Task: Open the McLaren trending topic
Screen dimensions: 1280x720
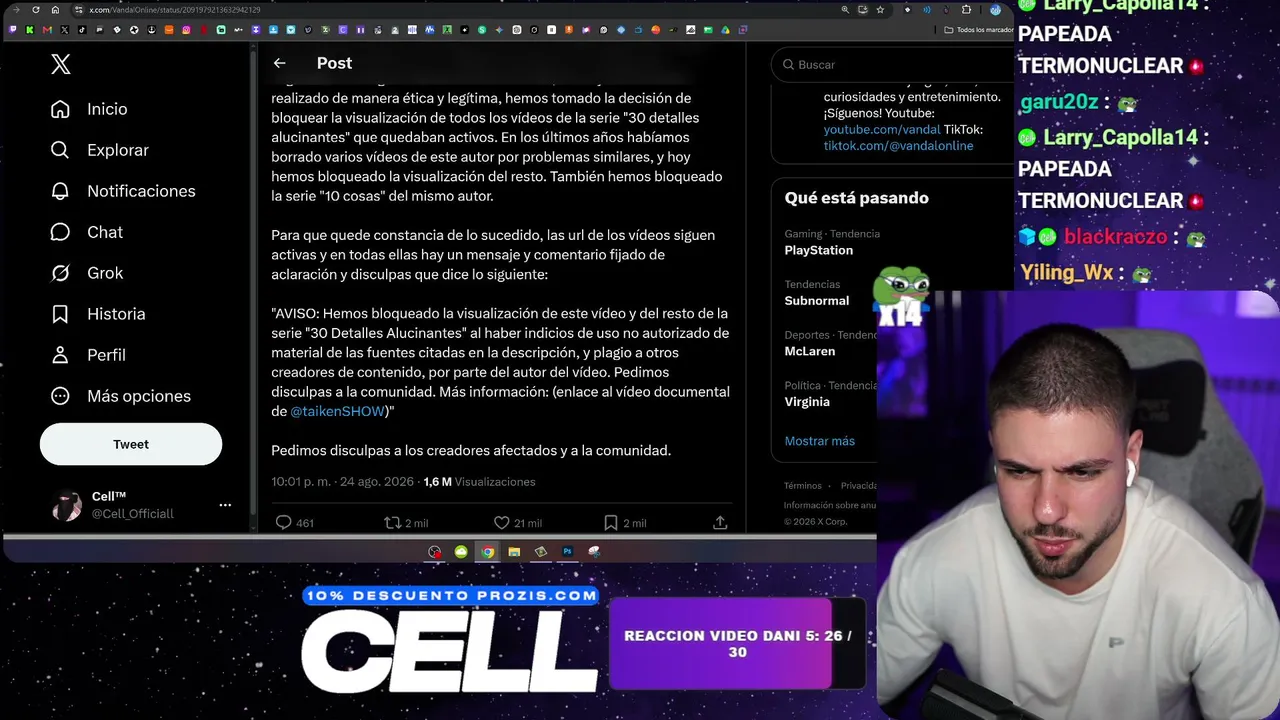Action: pyautogui.click(x=810, y=352)
